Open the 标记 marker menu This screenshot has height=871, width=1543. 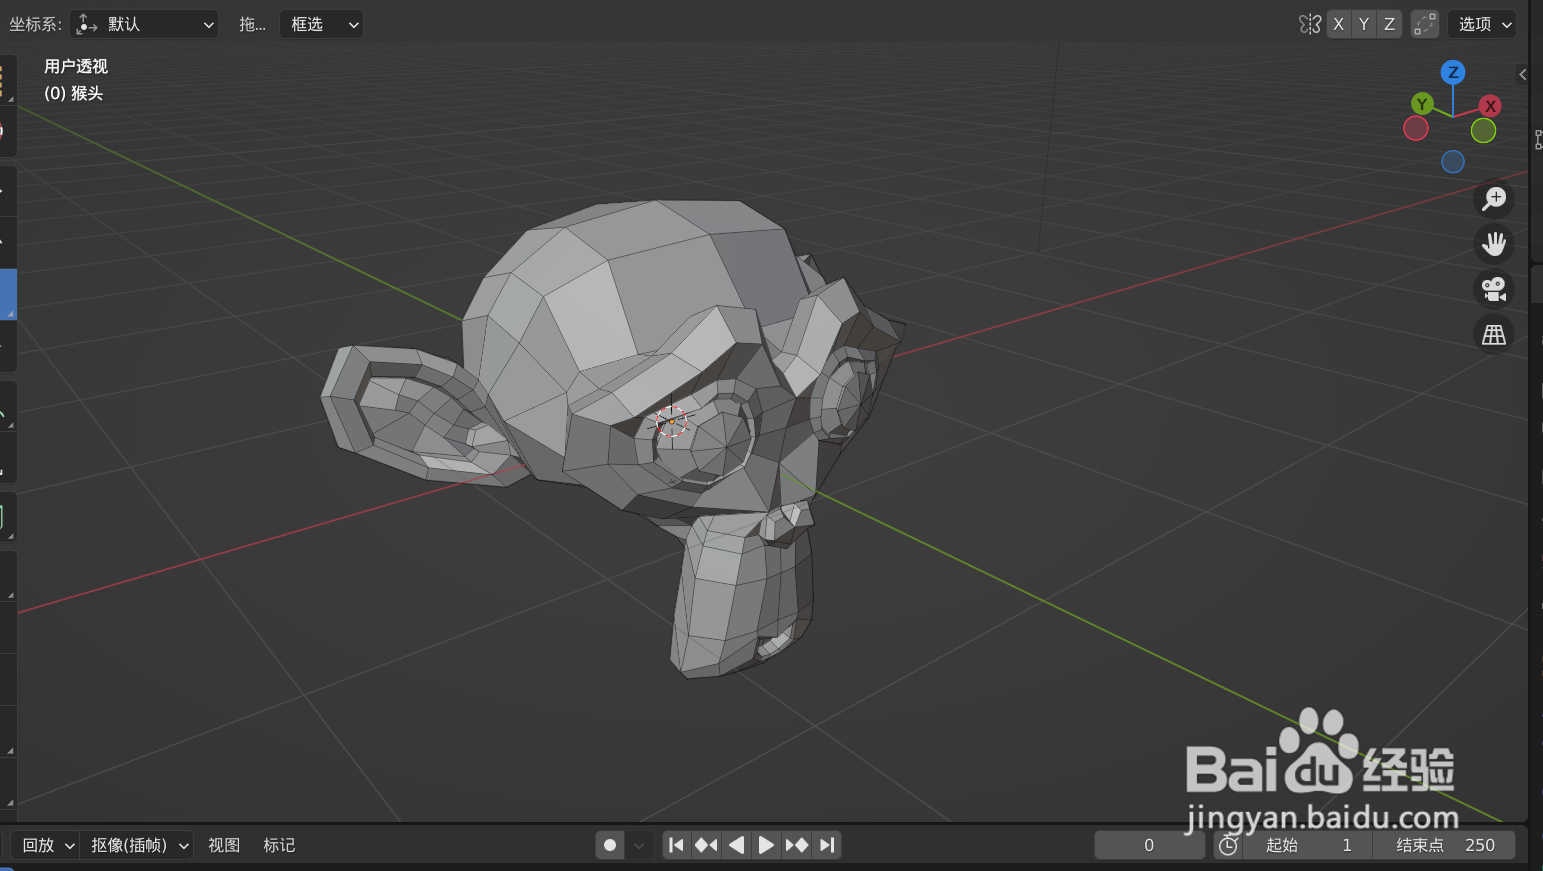click(x=279, y=845)
